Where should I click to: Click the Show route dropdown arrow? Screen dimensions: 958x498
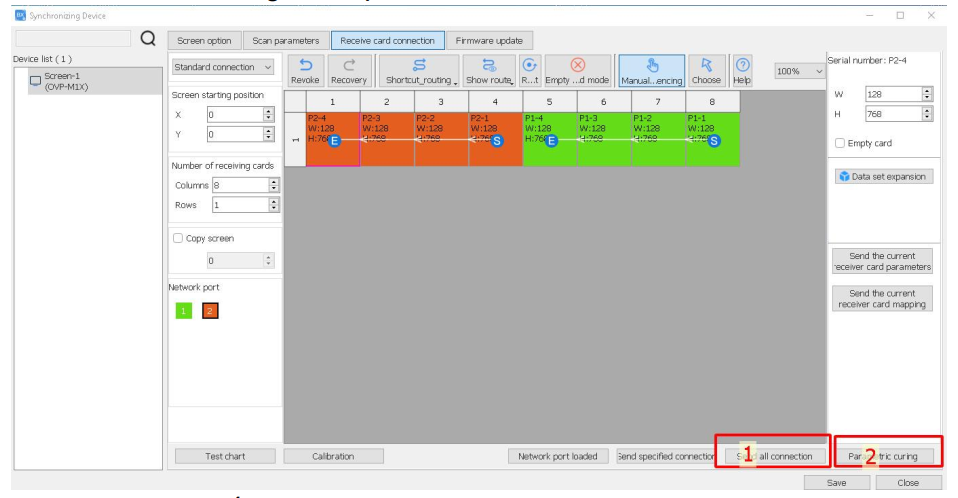[512, 81]
